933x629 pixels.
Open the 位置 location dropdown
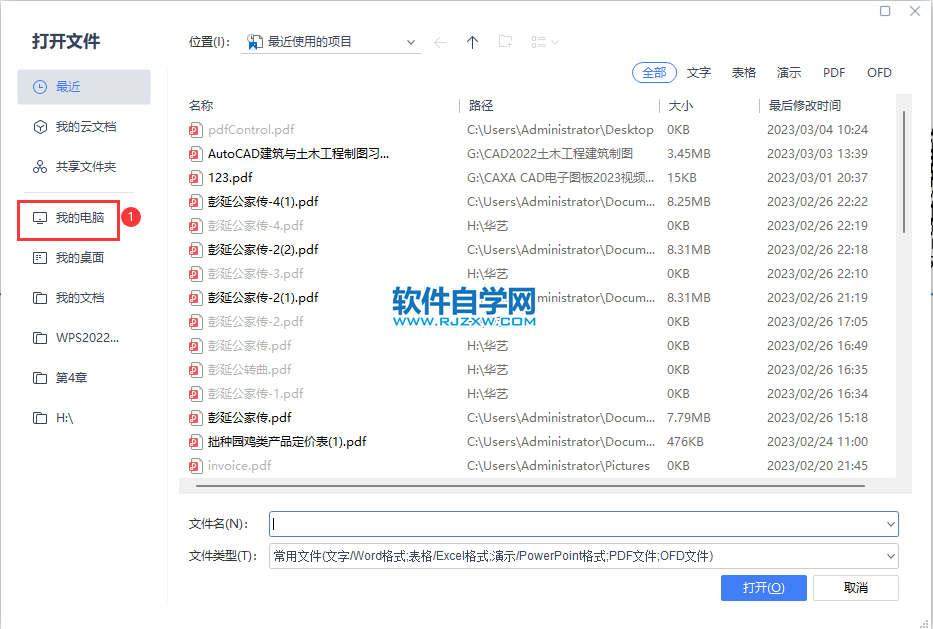[410, 41]
